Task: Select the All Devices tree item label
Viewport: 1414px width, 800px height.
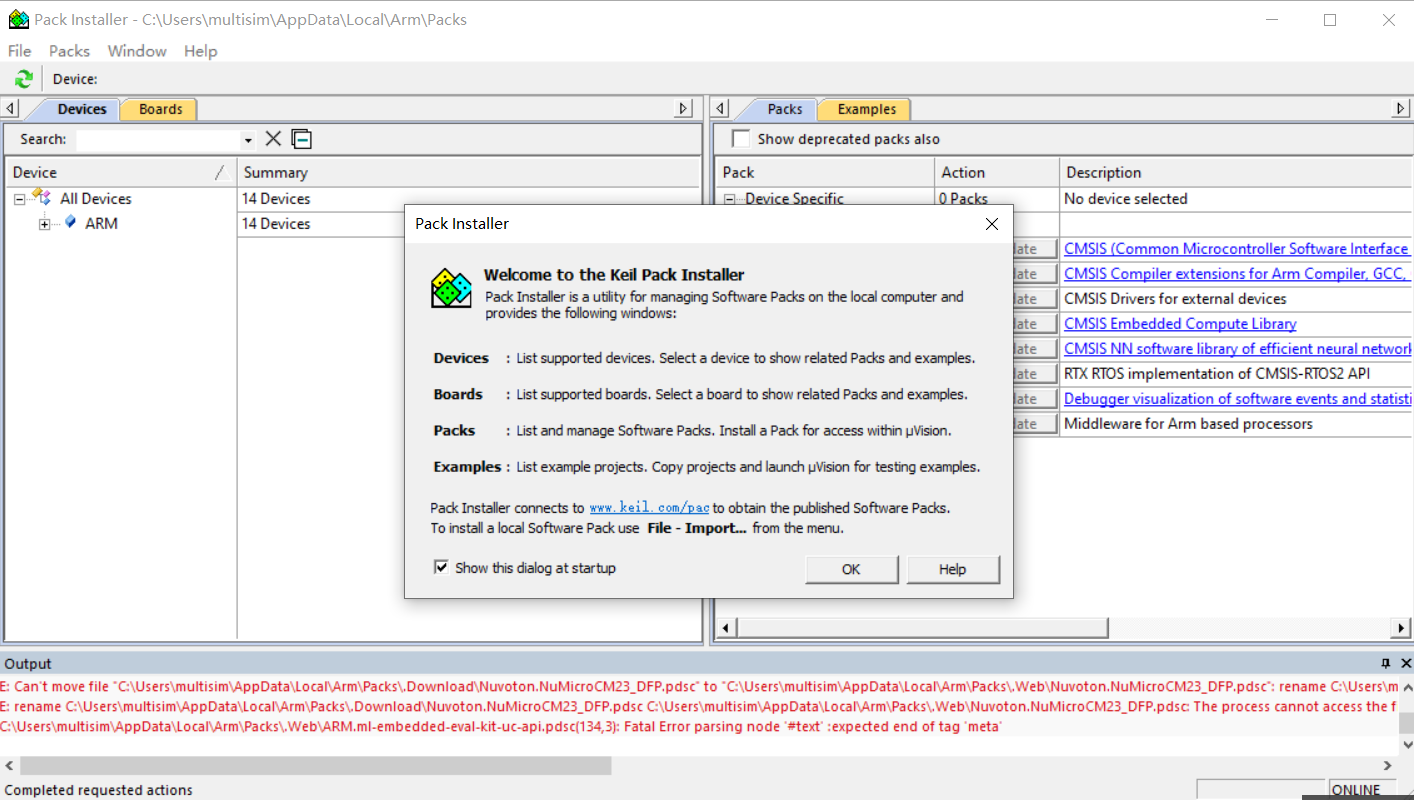Action: (95, 198)
